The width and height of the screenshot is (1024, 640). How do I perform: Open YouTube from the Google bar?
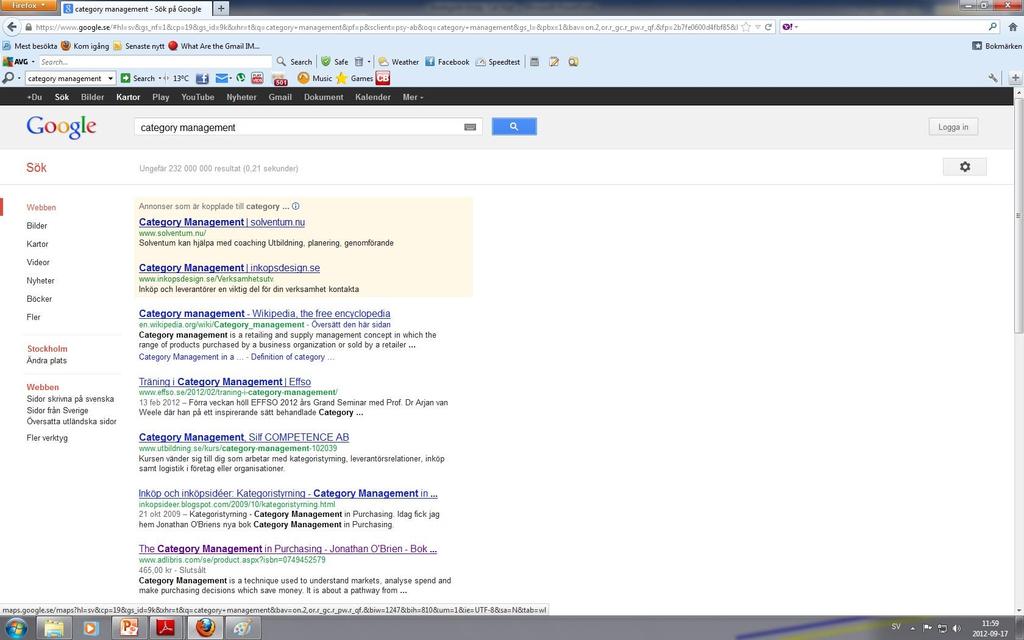pos(198,97)
